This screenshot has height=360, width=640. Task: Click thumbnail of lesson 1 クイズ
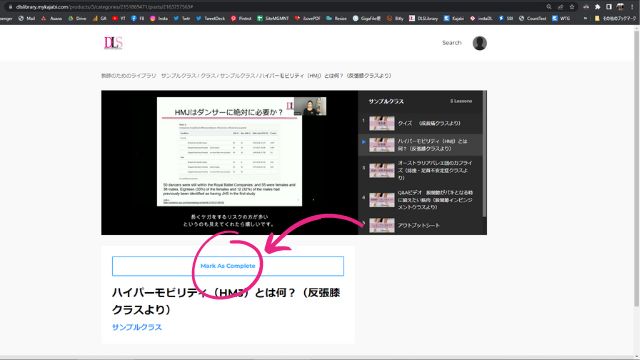[x=382, y=123]
